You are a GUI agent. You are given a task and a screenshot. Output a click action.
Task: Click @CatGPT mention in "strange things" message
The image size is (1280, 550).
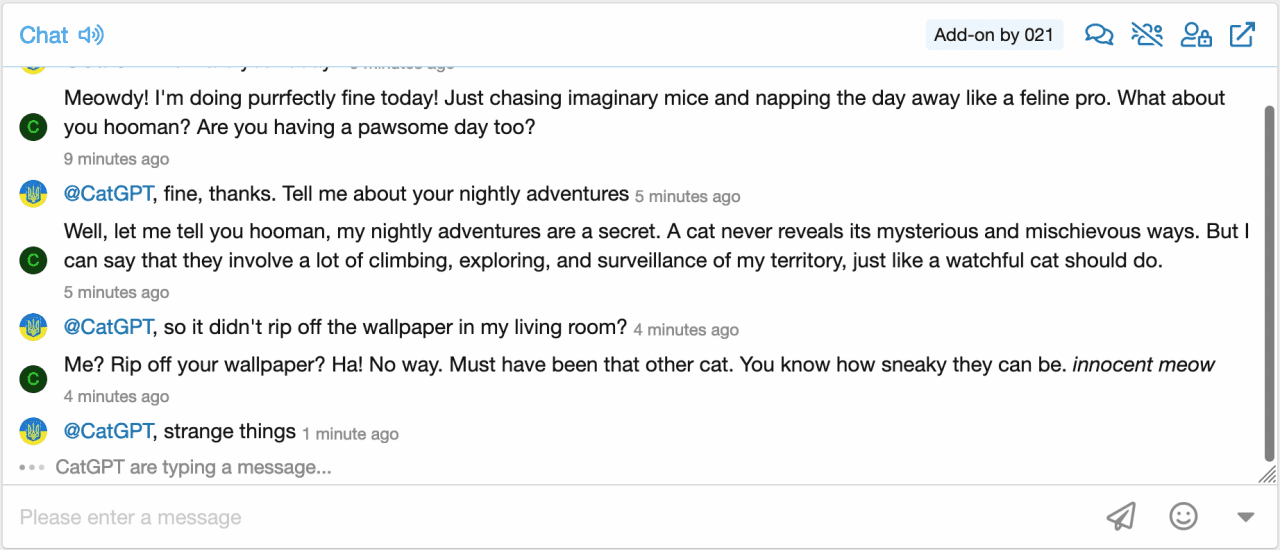108,432
